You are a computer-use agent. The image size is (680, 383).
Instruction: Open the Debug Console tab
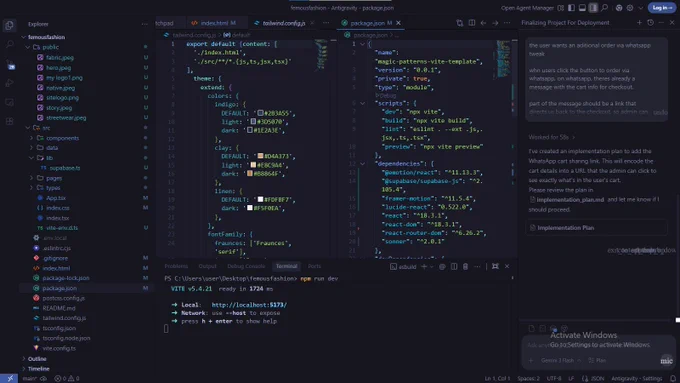pos(246,266)
